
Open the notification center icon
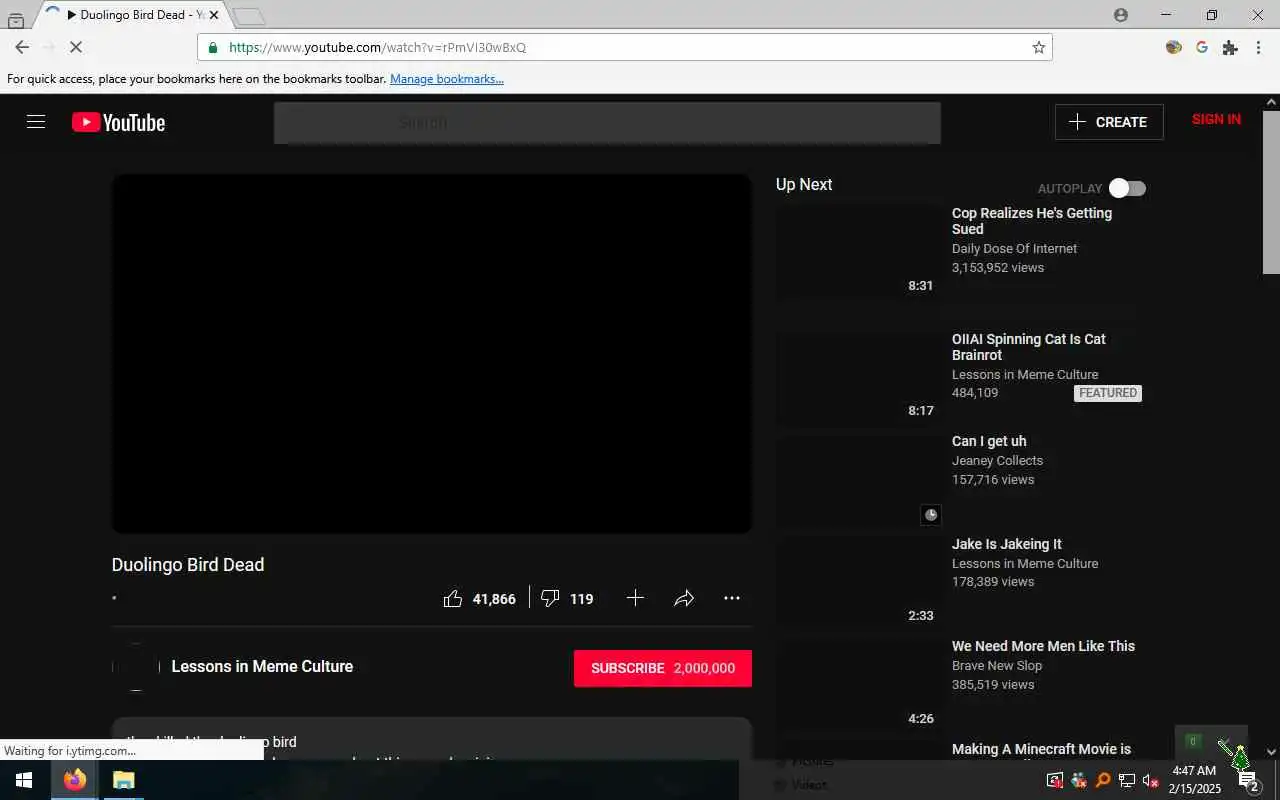click(x=1249, y=780)
